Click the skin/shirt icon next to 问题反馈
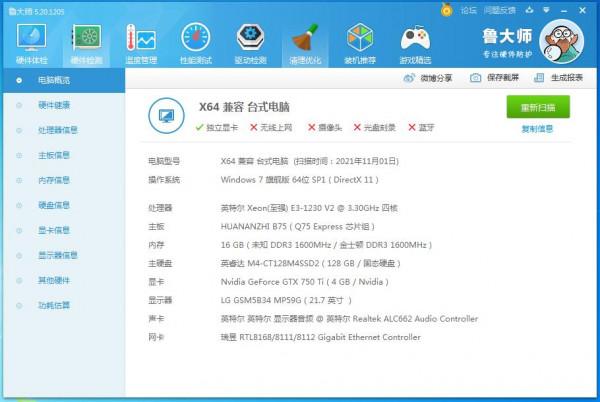 (530, 10)
